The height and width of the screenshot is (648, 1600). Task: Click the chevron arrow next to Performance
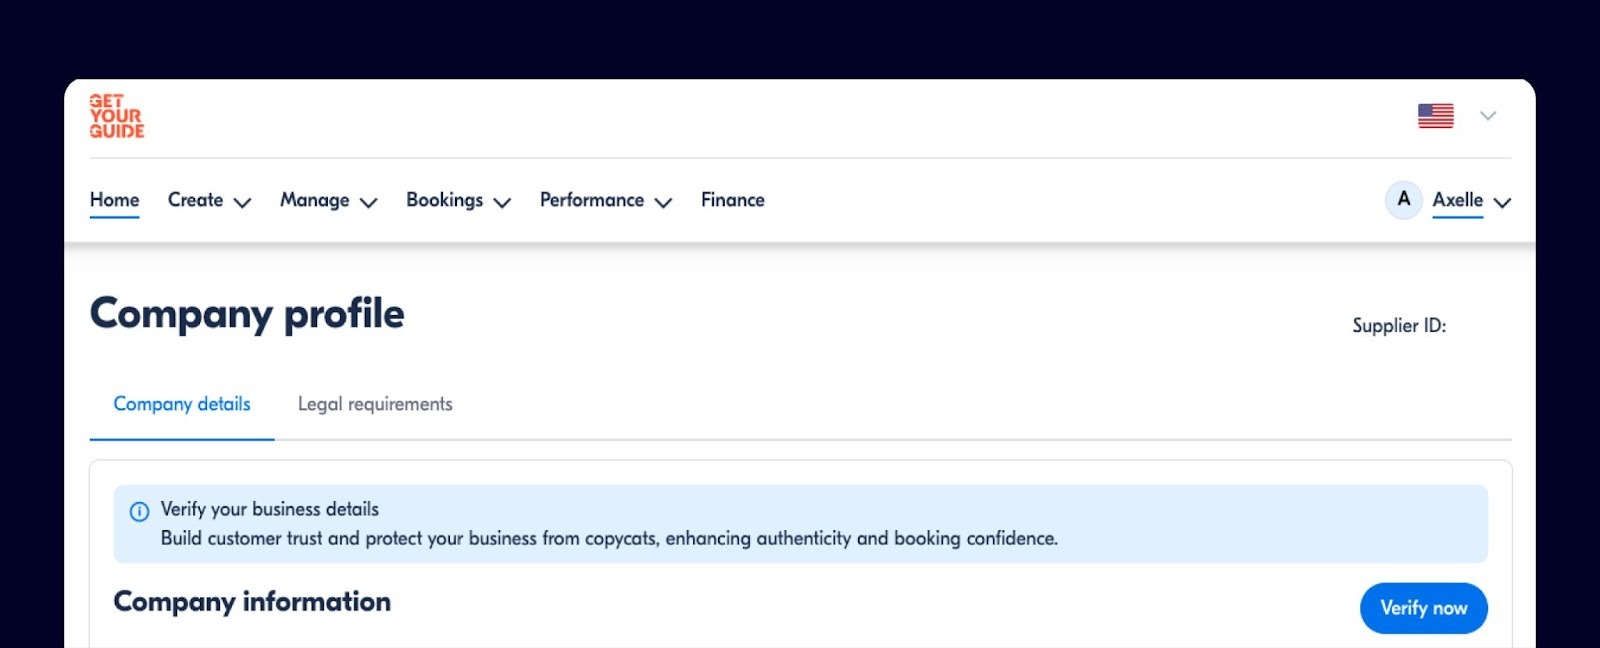coord(663,202)
